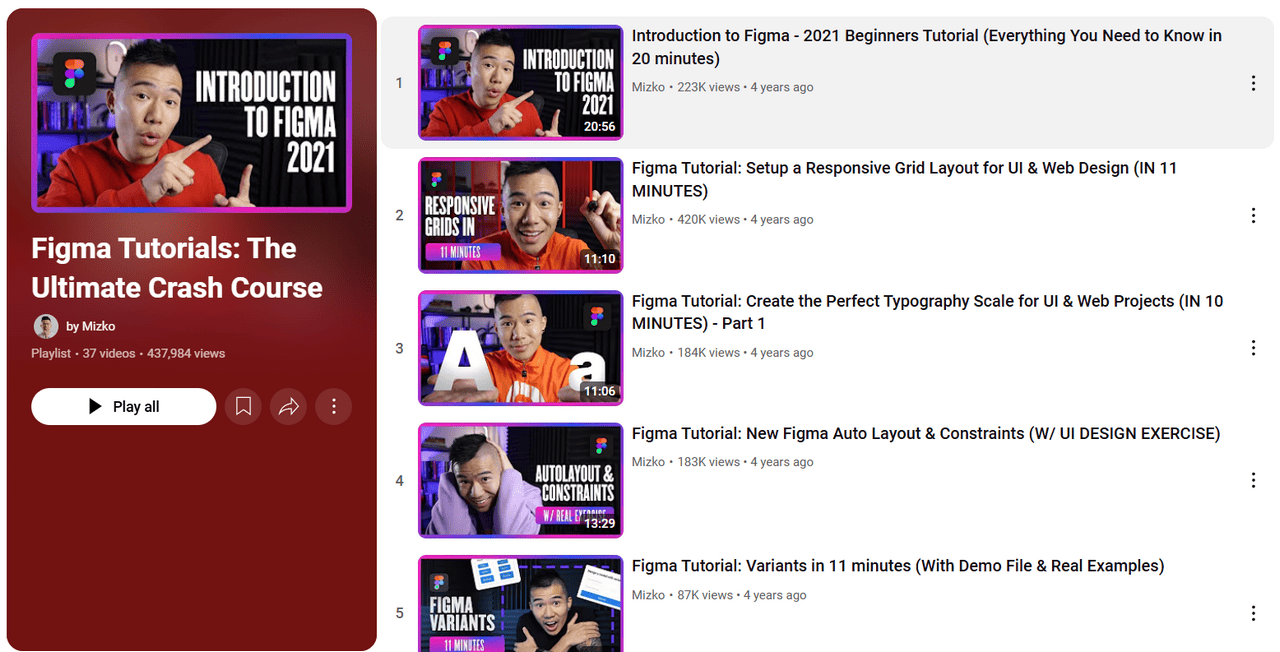Image resolution: width=1280 pixels, height=652 pixels.
Task: Save the playlist with the bookmark icon
Action: [x=243, y=407]
